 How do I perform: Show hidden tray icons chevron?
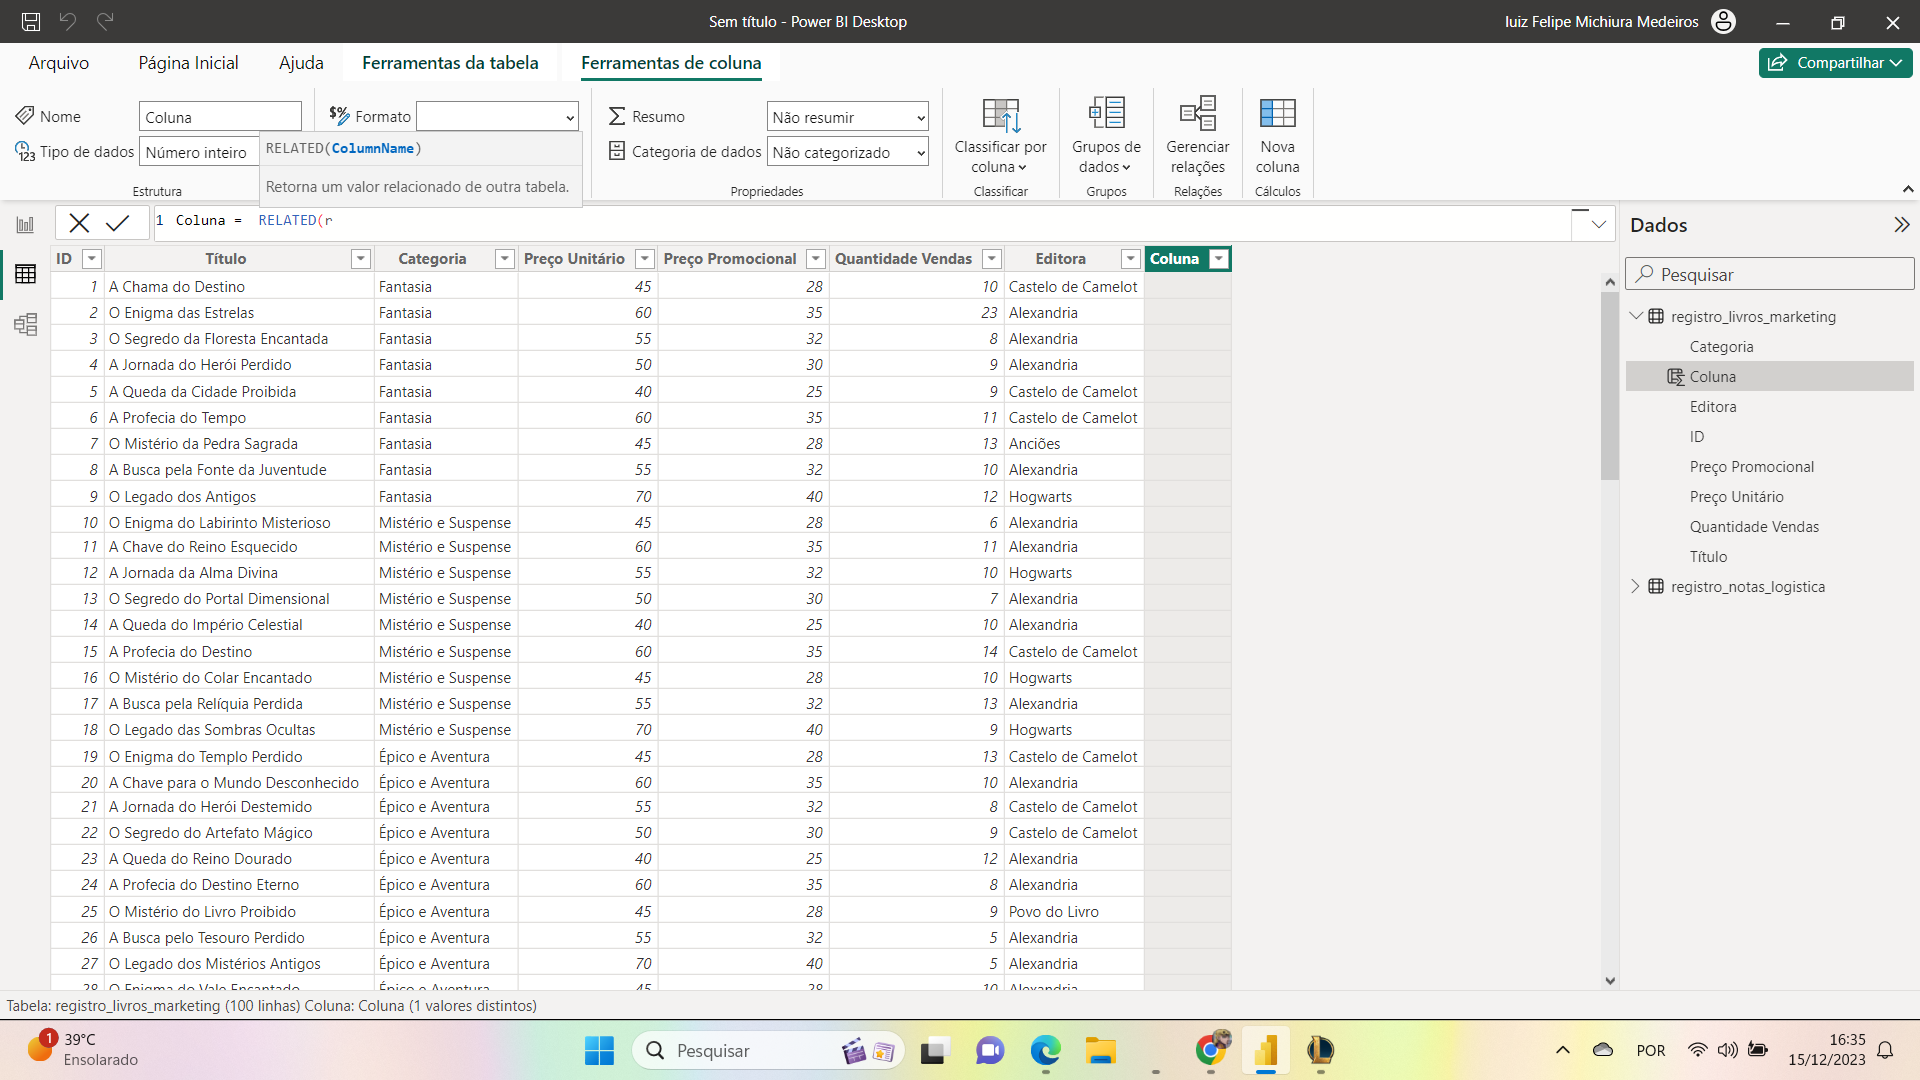click(1562, 1050)
